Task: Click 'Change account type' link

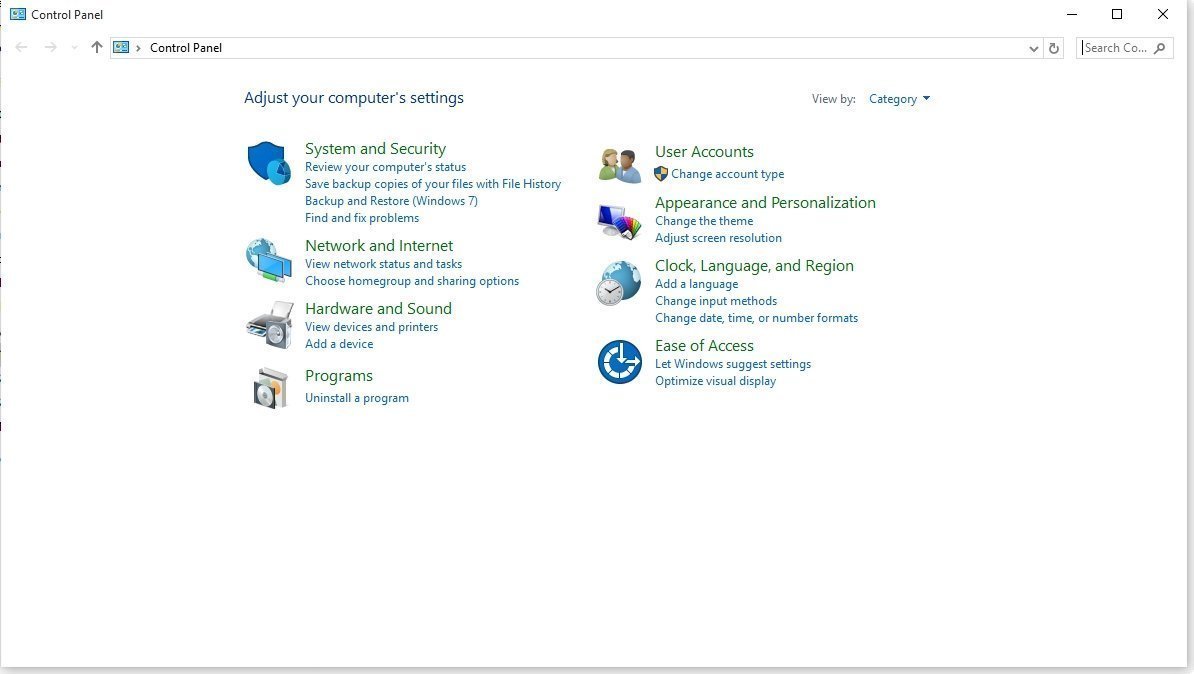Action: coord(727,173)
